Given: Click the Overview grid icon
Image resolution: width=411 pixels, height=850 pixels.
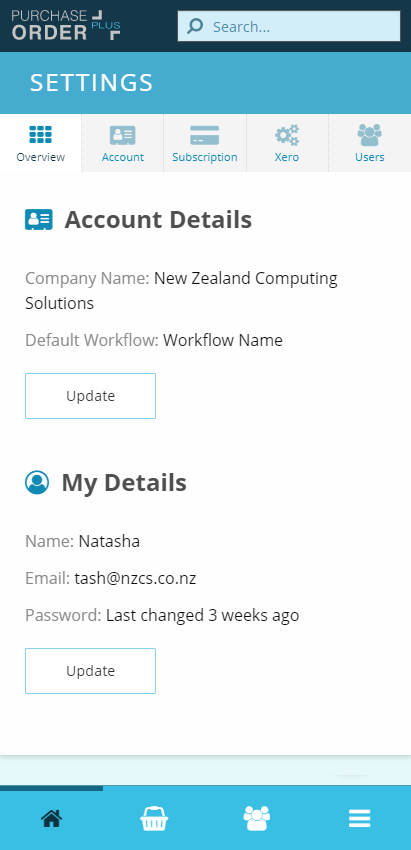Looking at the screenshot, I should [41, 134].
